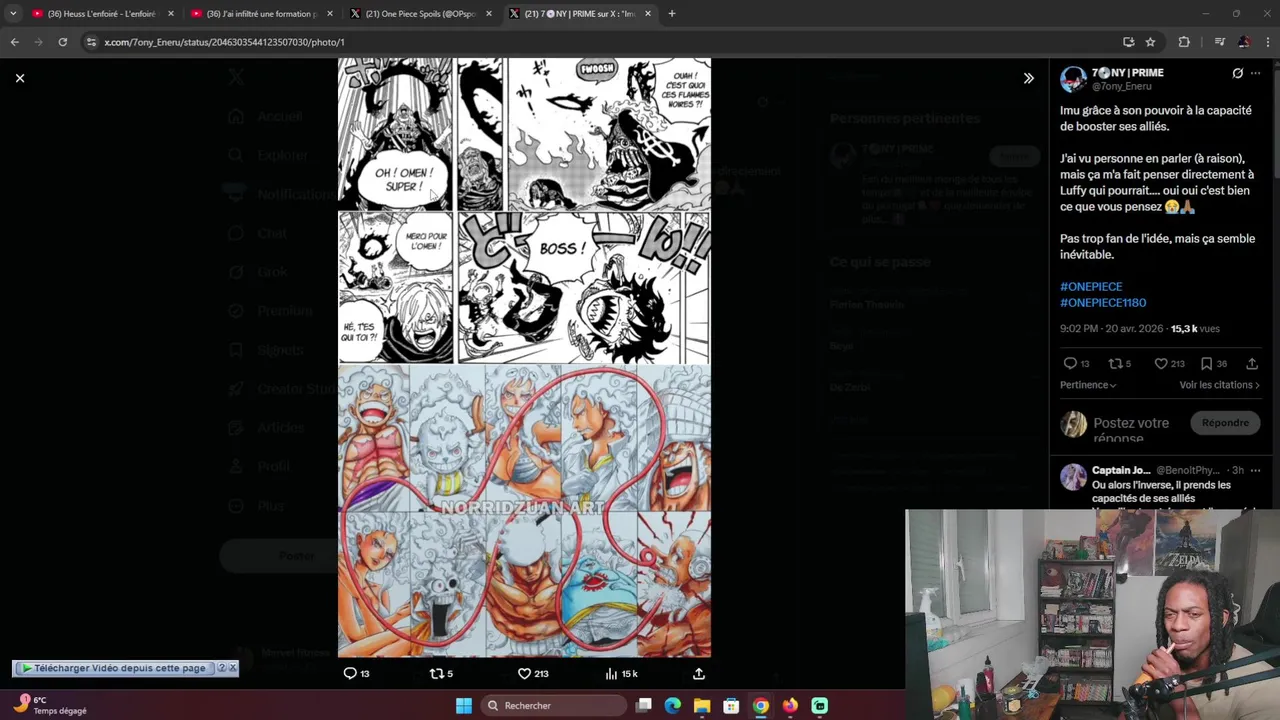Viewport: 1280px width, 720px height.
Task: Click the address bar URL
Action: 224,42
